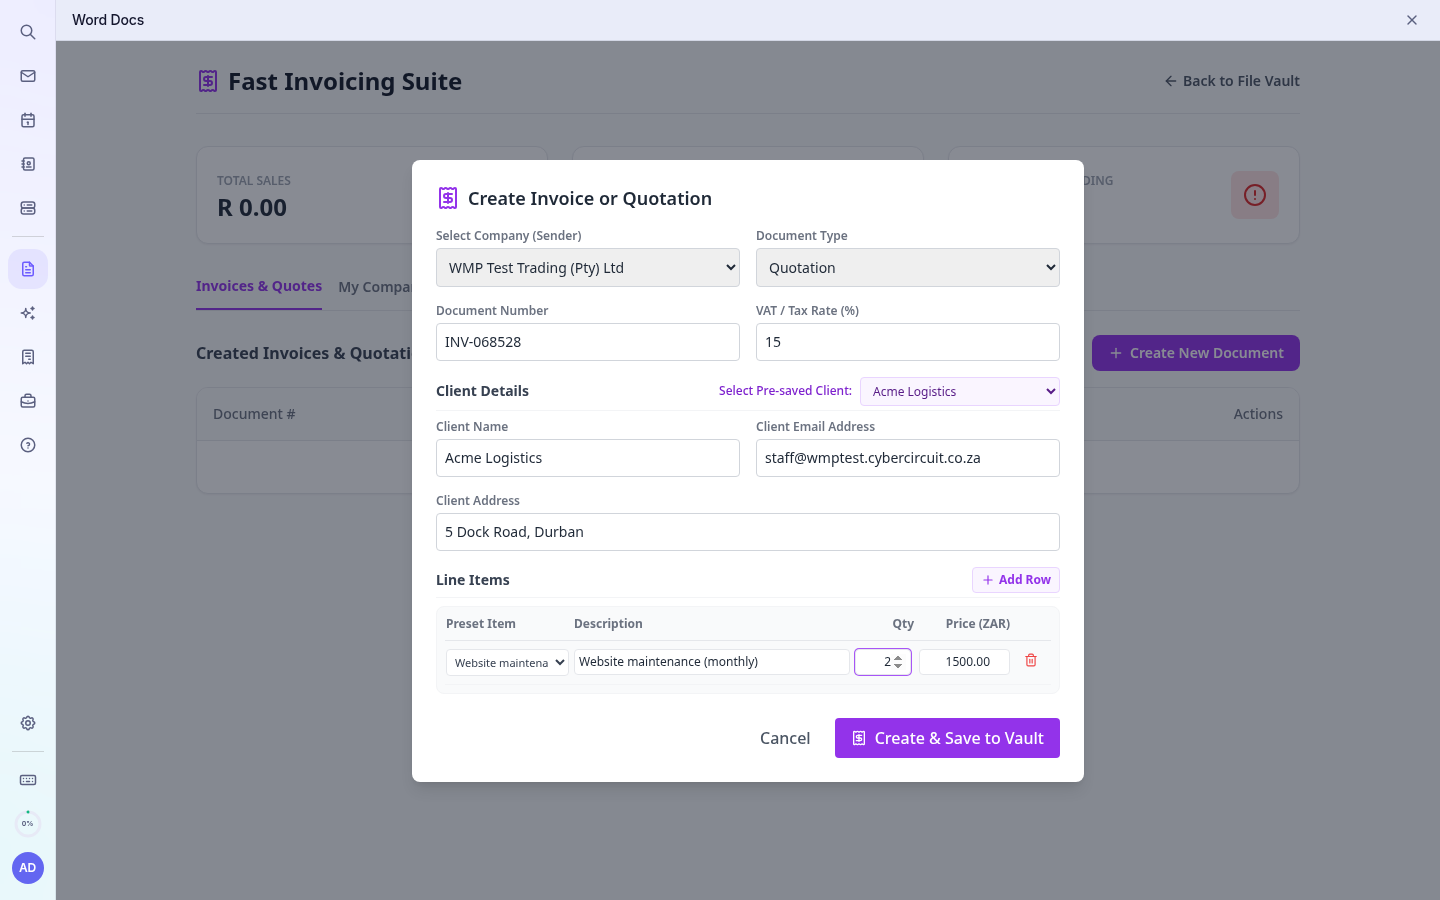This screenshot has width=1440, height=900.
Task: Add a new line item row
Action: [x=1016, y=580]
